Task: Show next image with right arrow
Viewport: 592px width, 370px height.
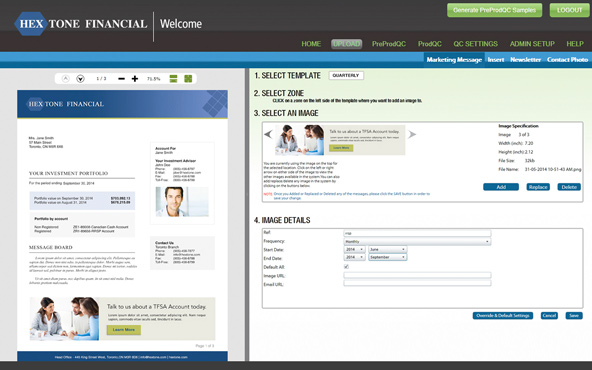Action: [x=412, y=134]
